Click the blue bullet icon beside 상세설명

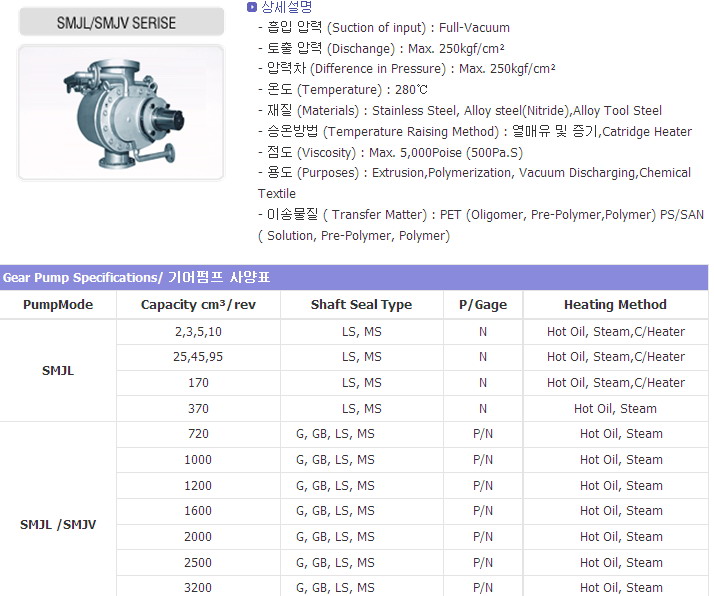[251, 8]
